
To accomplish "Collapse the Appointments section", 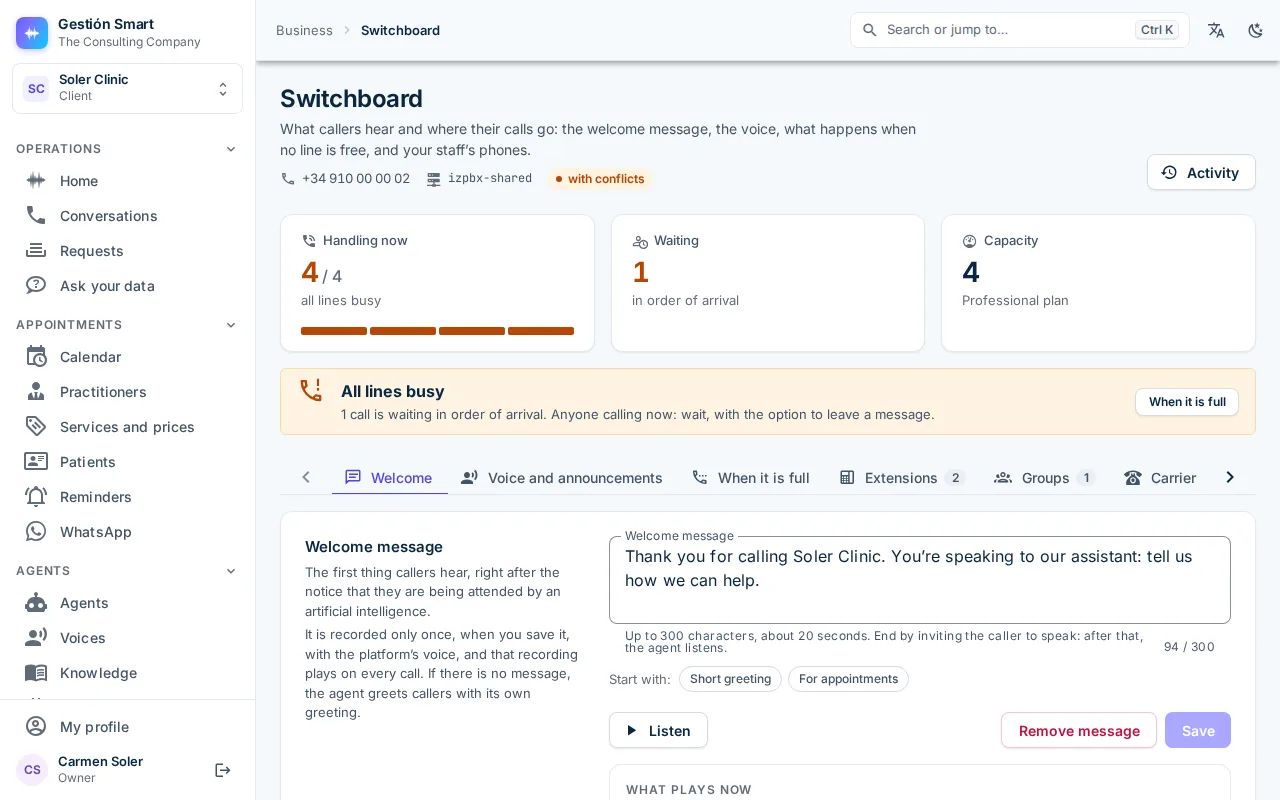I will (x=231, y=325).
